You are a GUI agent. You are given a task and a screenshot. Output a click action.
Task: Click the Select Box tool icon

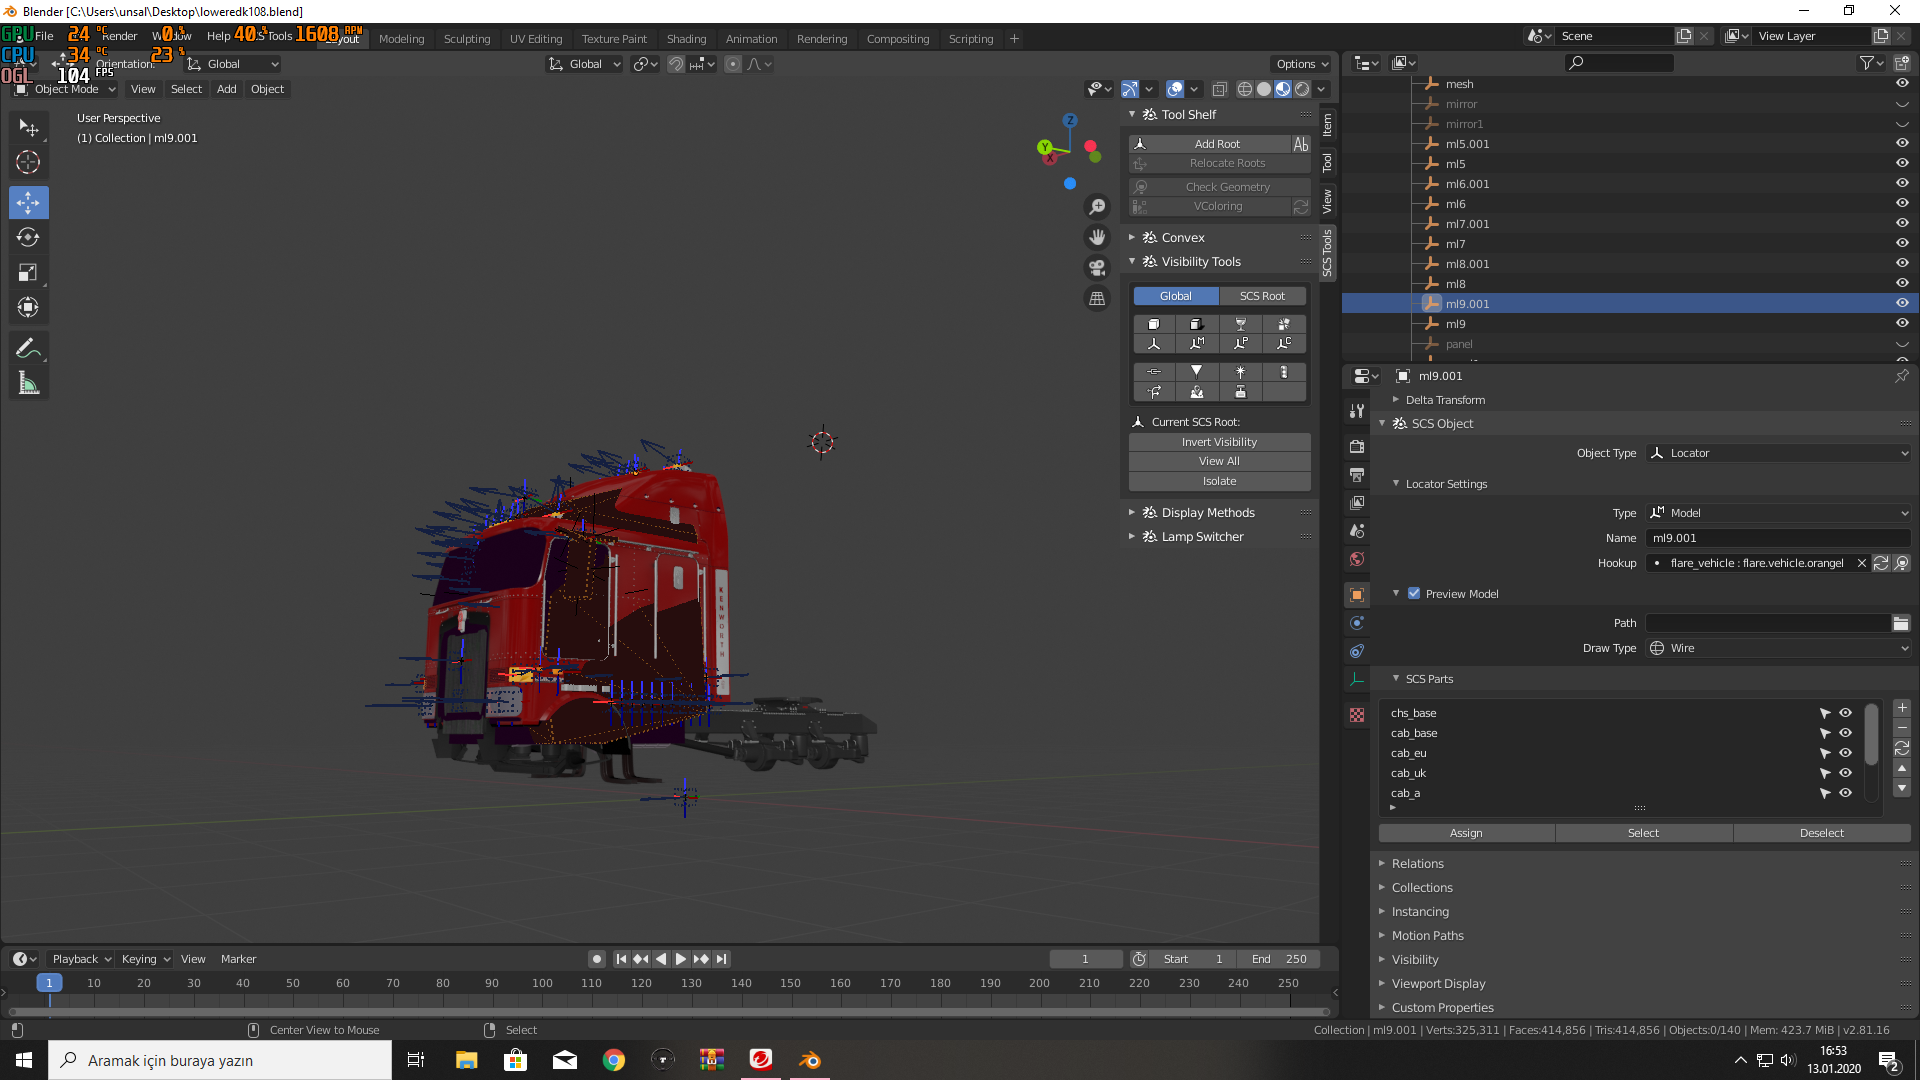point(28,128)
